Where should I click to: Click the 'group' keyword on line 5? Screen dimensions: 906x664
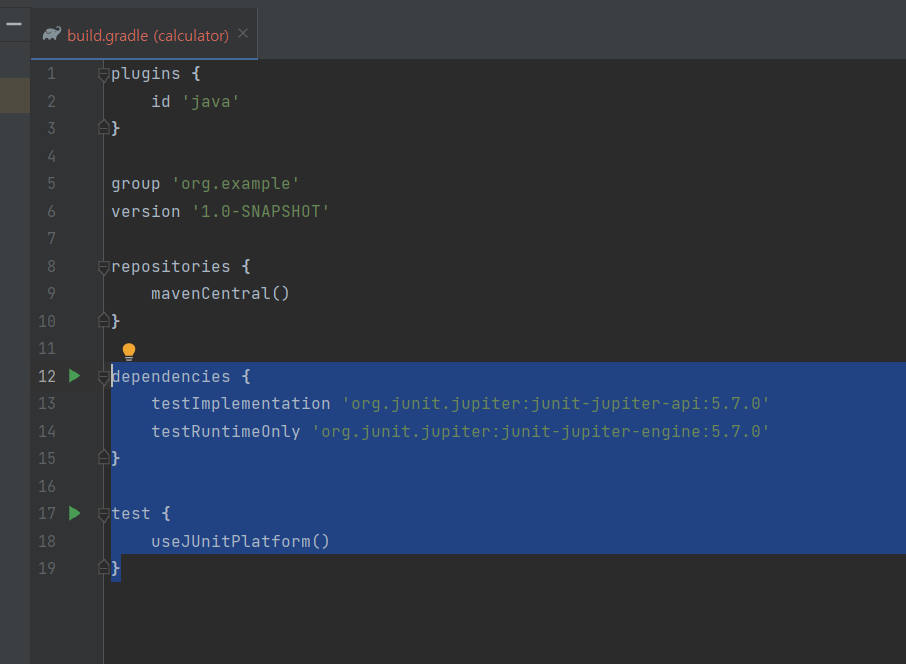pos(136,184)
